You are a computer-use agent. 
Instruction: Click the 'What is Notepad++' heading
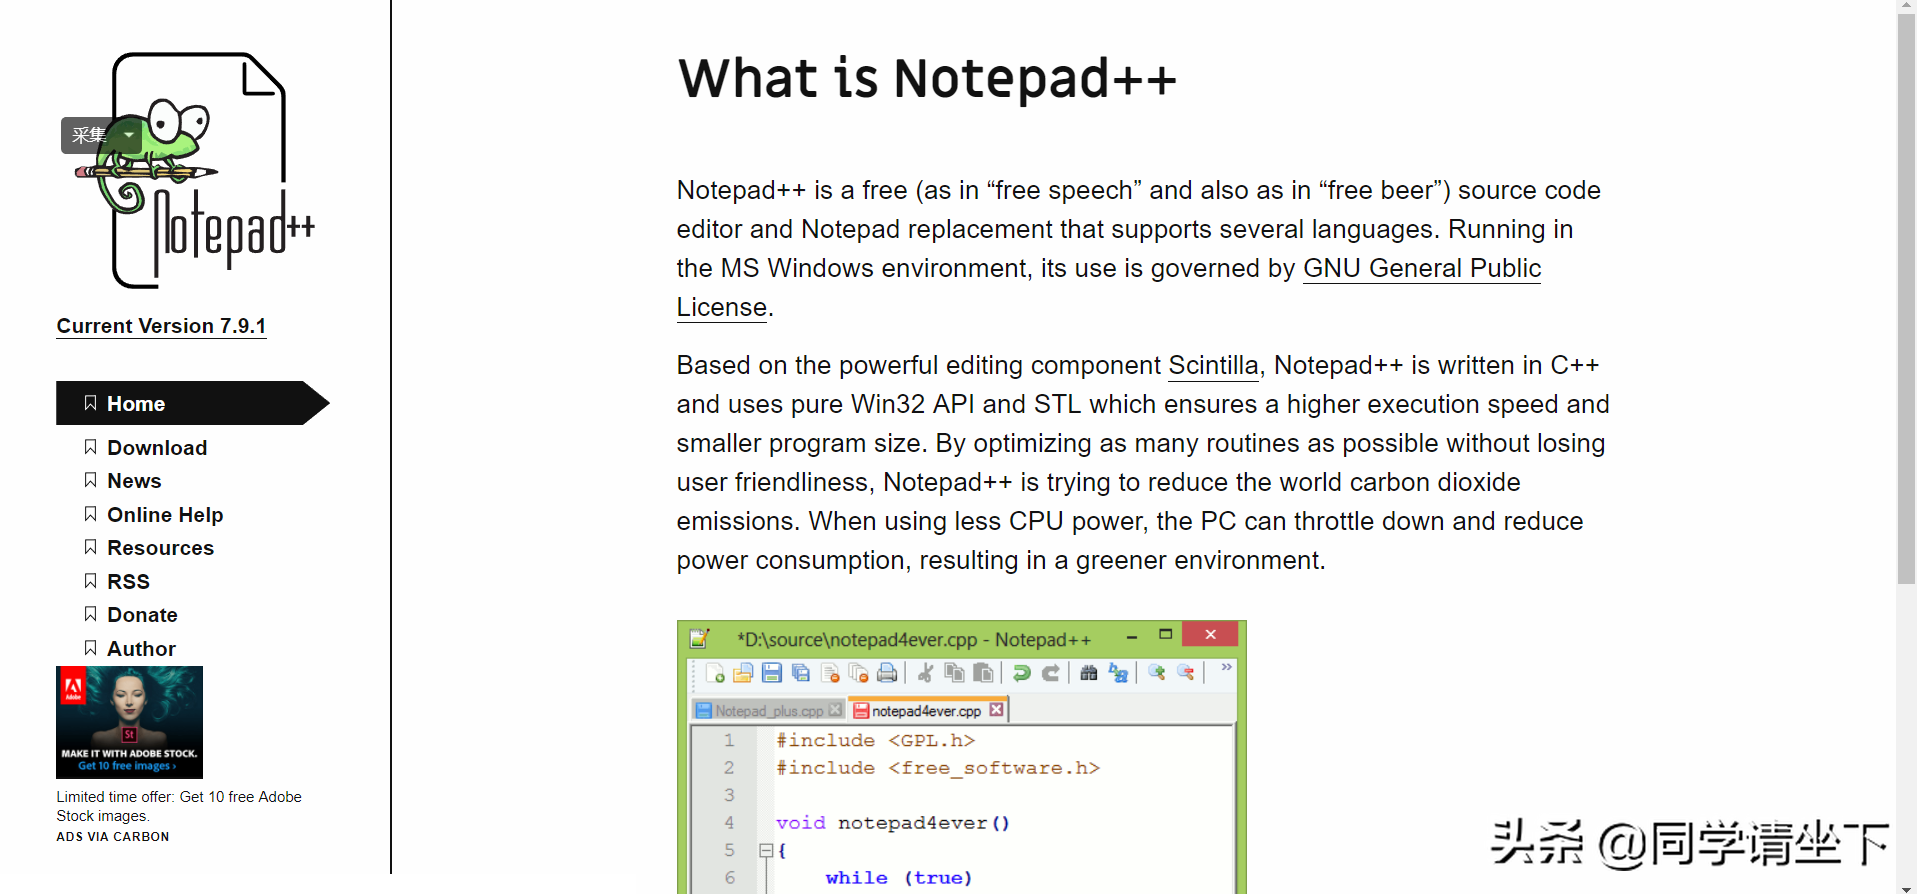click(927, 78)
